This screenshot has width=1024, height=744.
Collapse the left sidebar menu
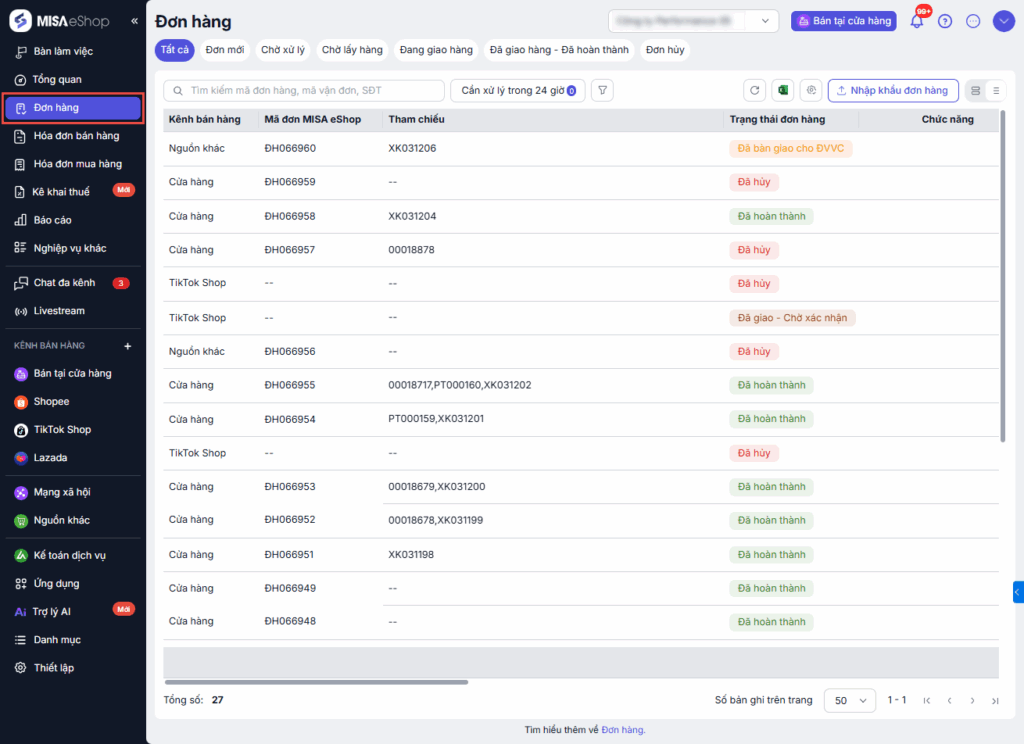click(134, 21)
